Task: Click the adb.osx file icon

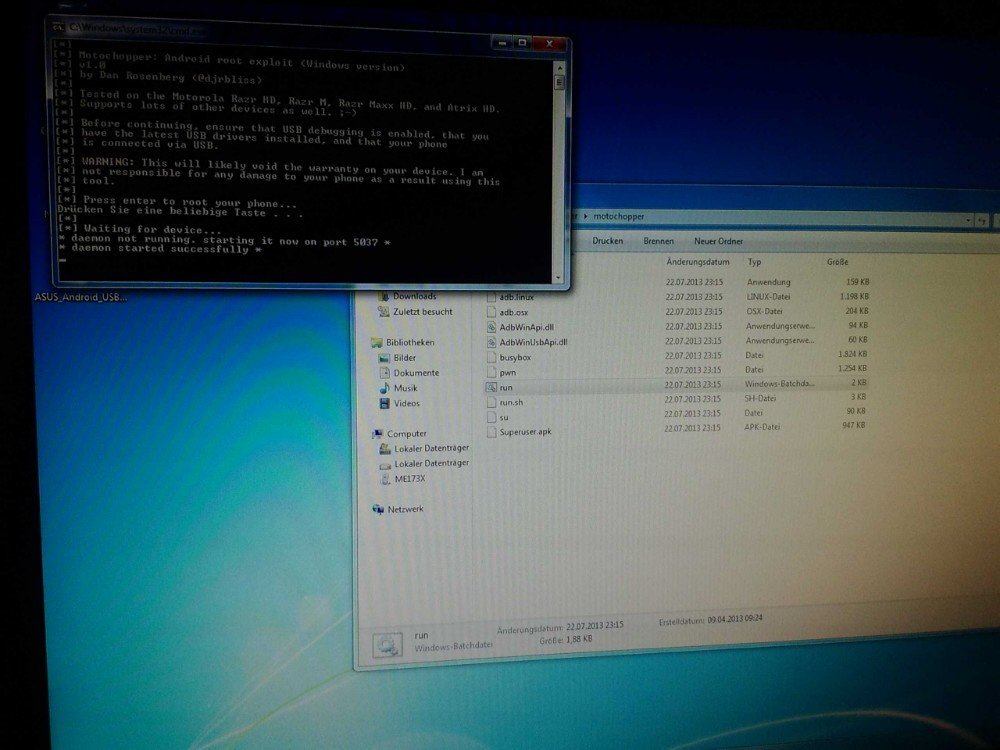Action: pos(491,312)
